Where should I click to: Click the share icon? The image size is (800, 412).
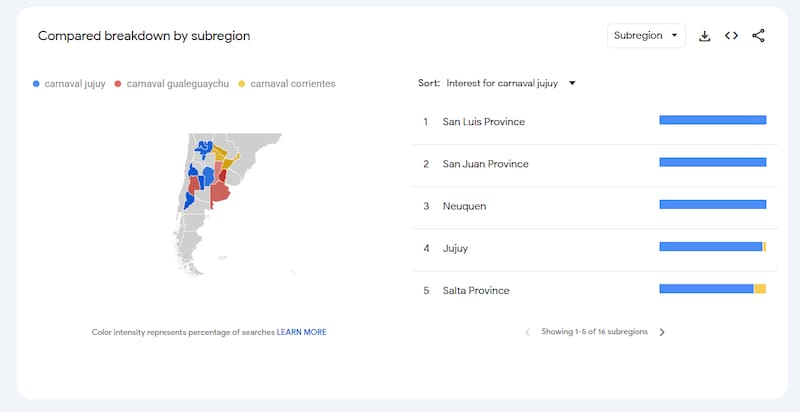coord(758,36)
